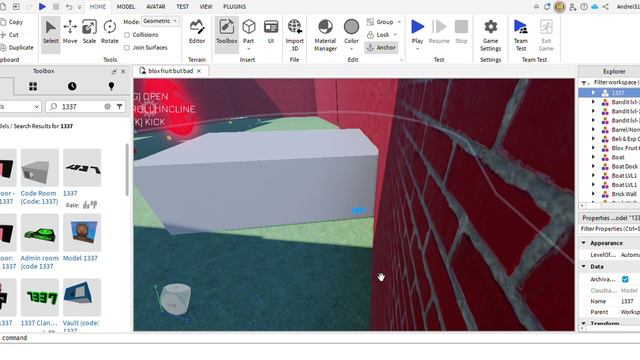Screen dimensions: 640x360
Task: Enable the Collisions checkbox
Action: pos(127,35)
